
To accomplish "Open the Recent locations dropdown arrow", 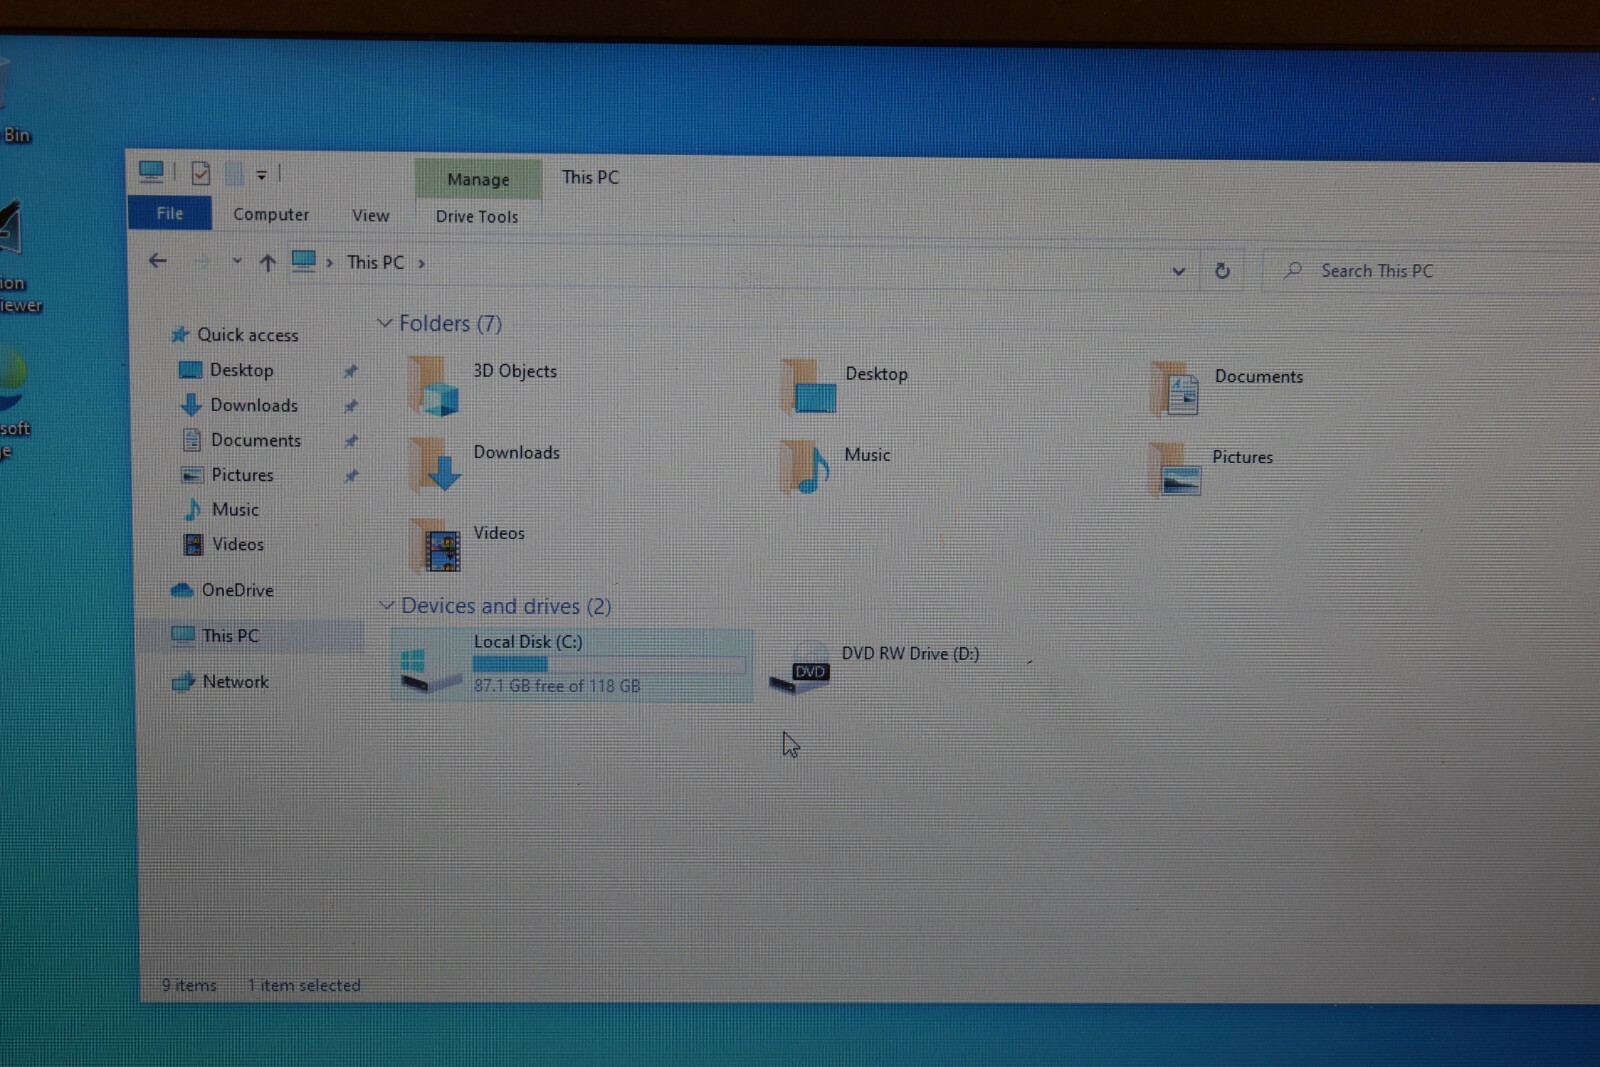I will (237, 261).
